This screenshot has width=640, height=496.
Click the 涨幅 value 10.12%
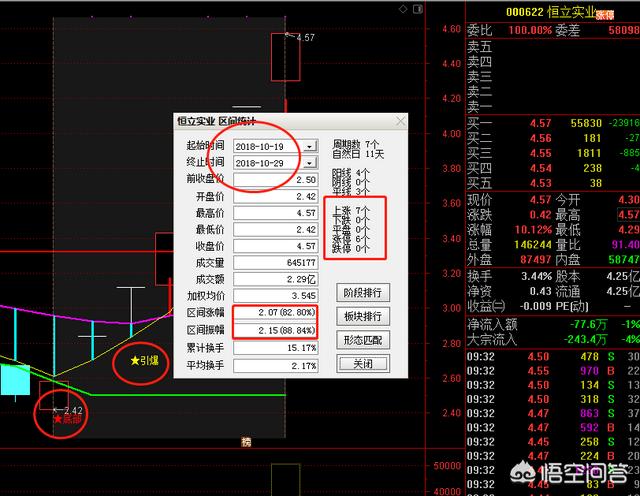point(533,229)
